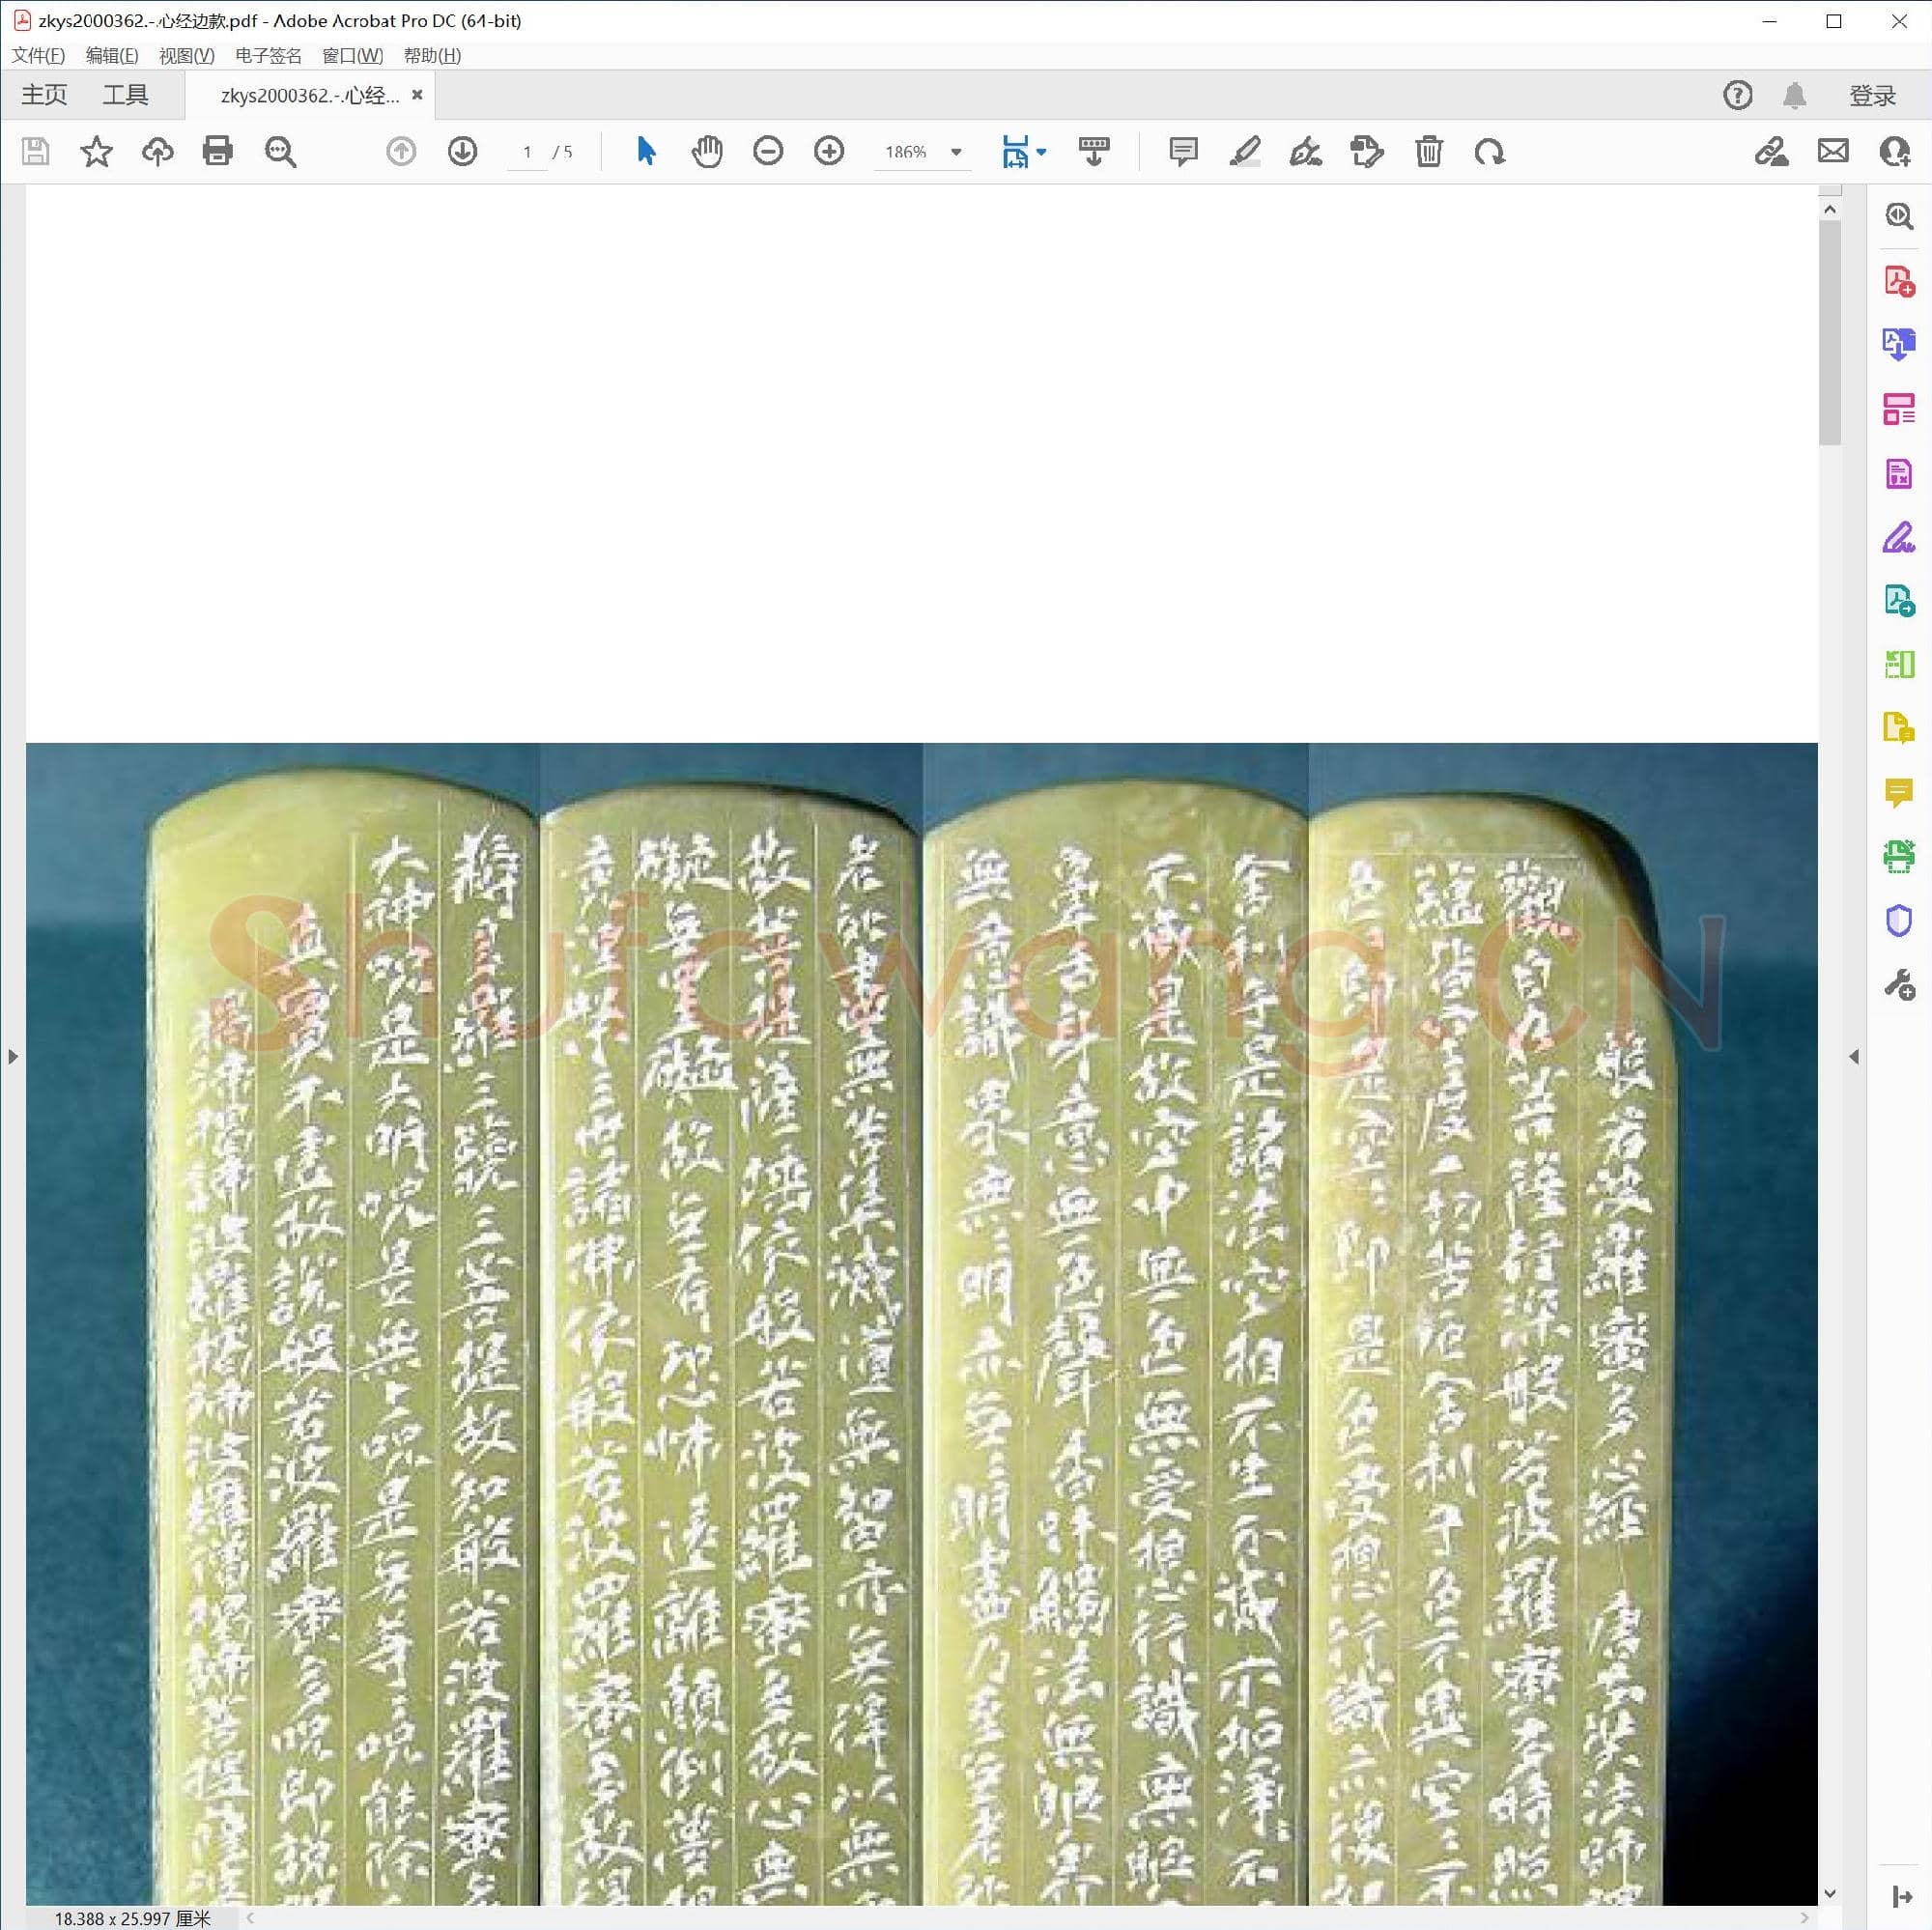Rotate the page with rotate icon
This screenshot has width=1932, height=1930.
(x=1490, y=151)
